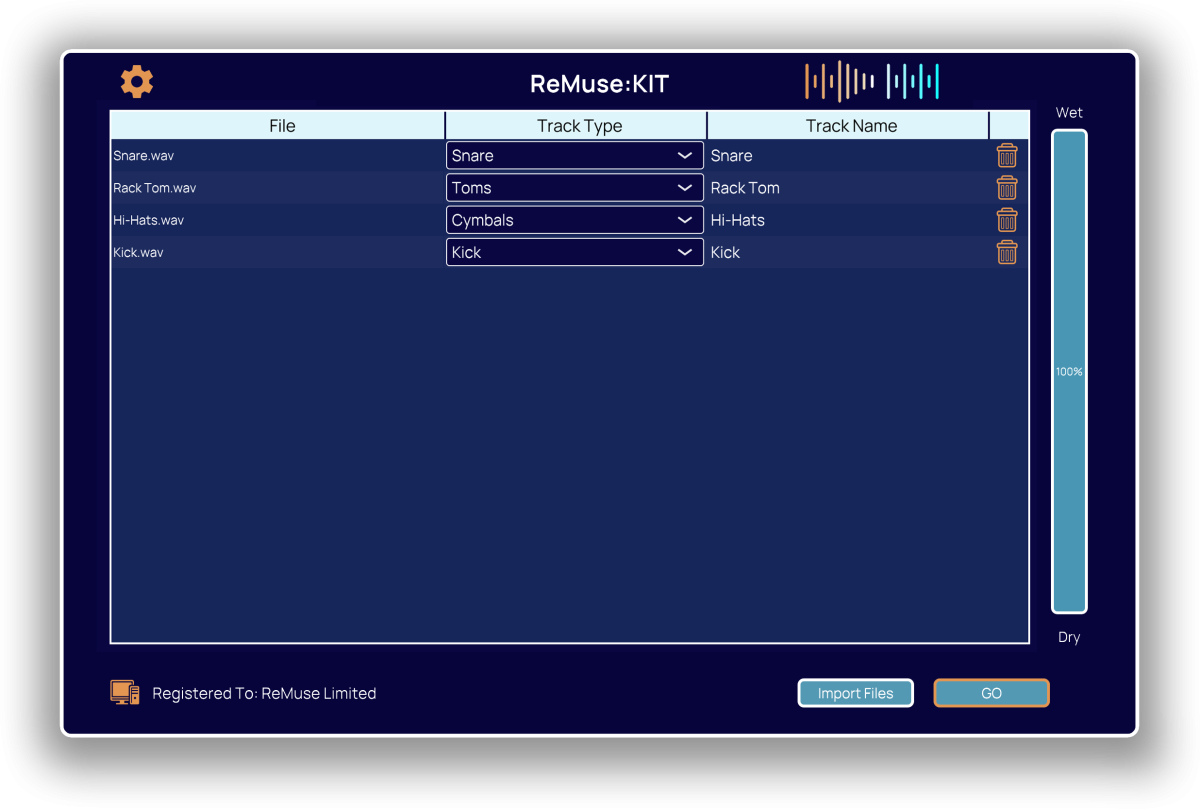The image size is (1200, 809).
Task: Remove the Kick track using trash icon
Action: 1007,252
